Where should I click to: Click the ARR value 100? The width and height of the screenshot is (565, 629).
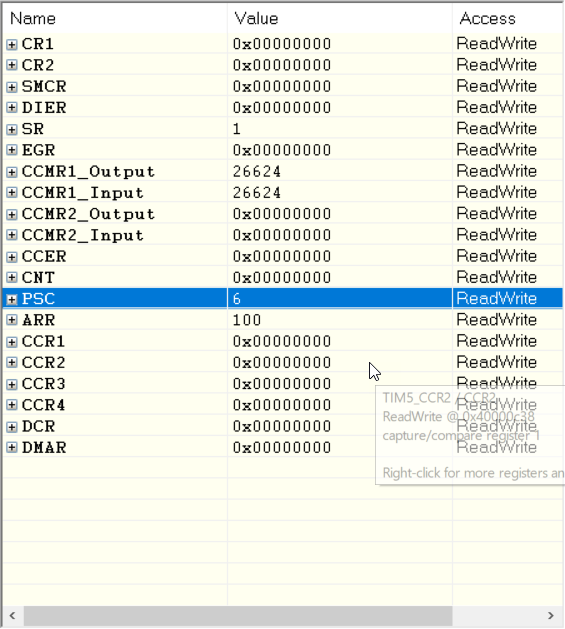tap(247, 321)
